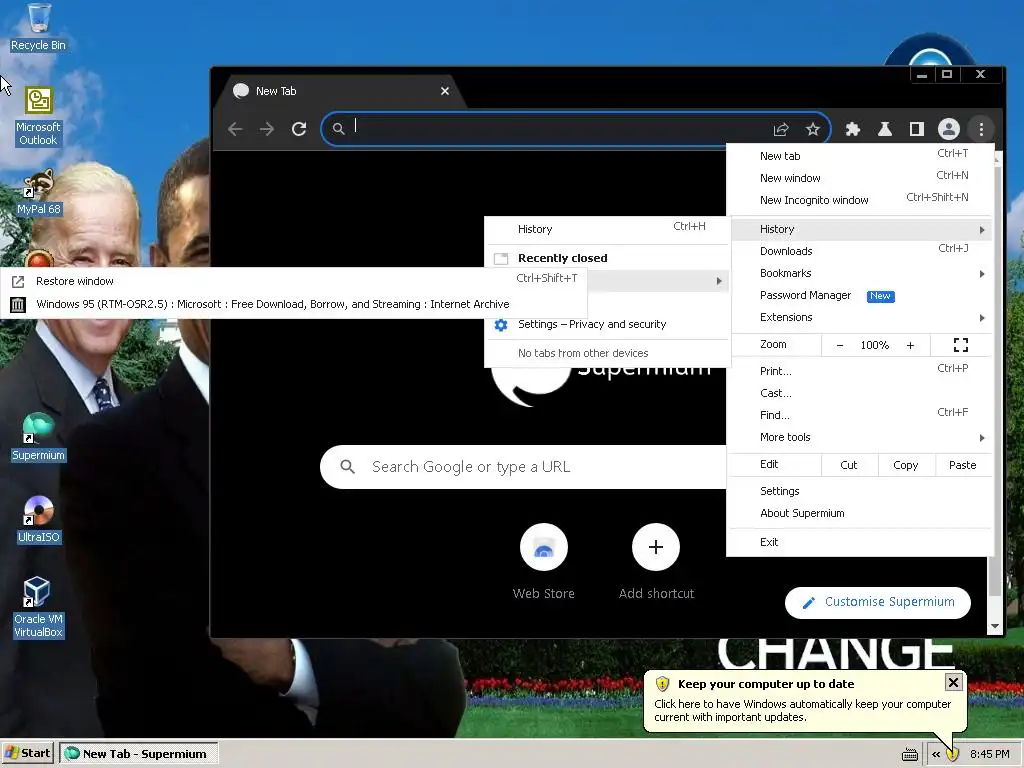Screen dimensions: 1024x768
Task: Decrease zoom with minus button
Action: [x=840, y=345]
